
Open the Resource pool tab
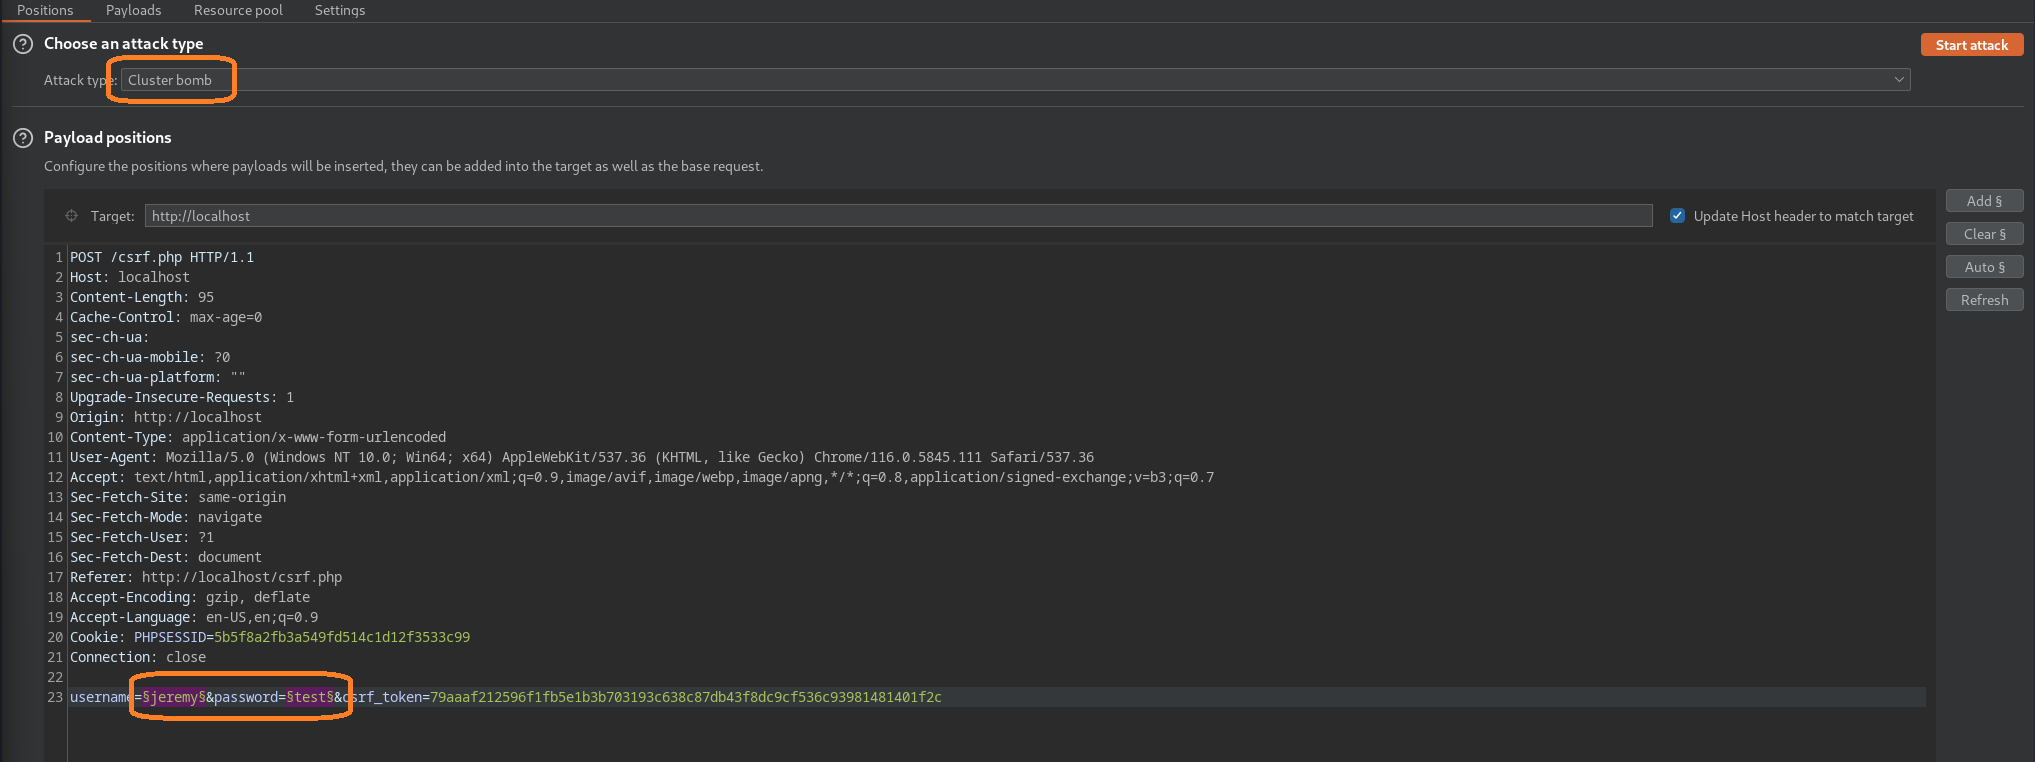pyautogui.click(x=238, y=10)
